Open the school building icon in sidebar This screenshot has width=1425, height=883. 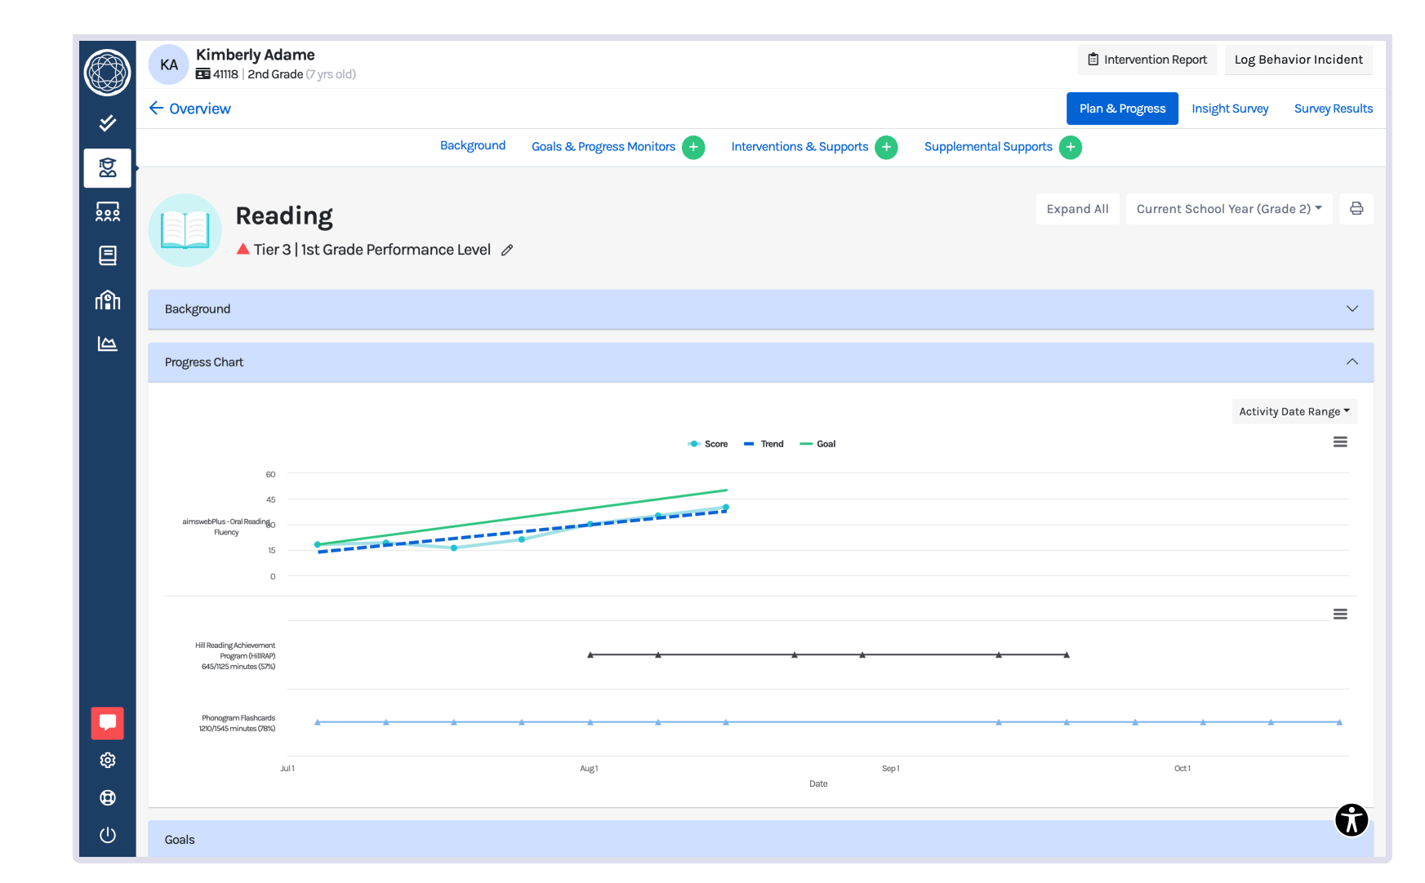107,300
